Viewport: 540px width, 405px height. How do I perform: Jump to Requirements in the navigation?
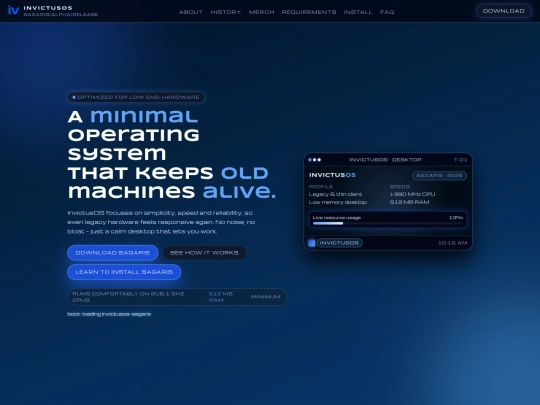click(309, 12)
